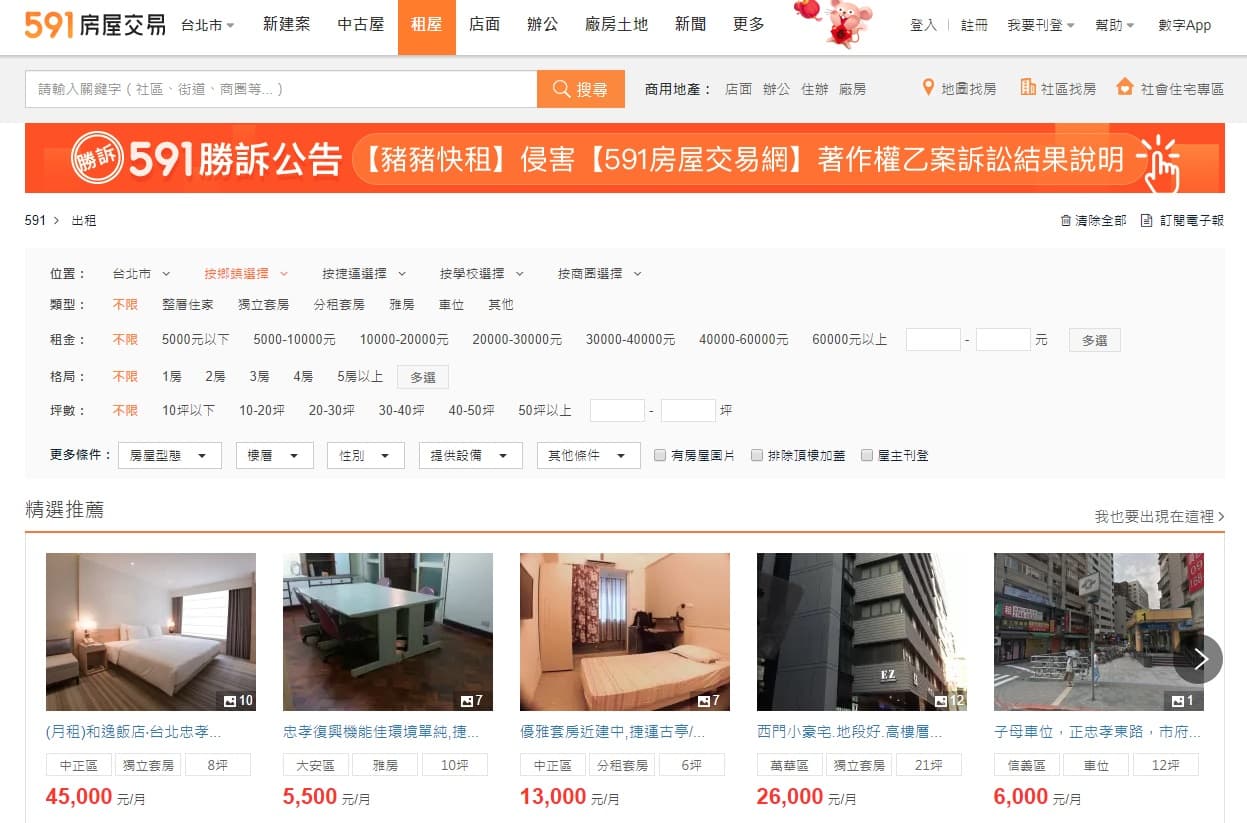
Task: Click the 清除全部 trash icon
Action: [1066, 220]
